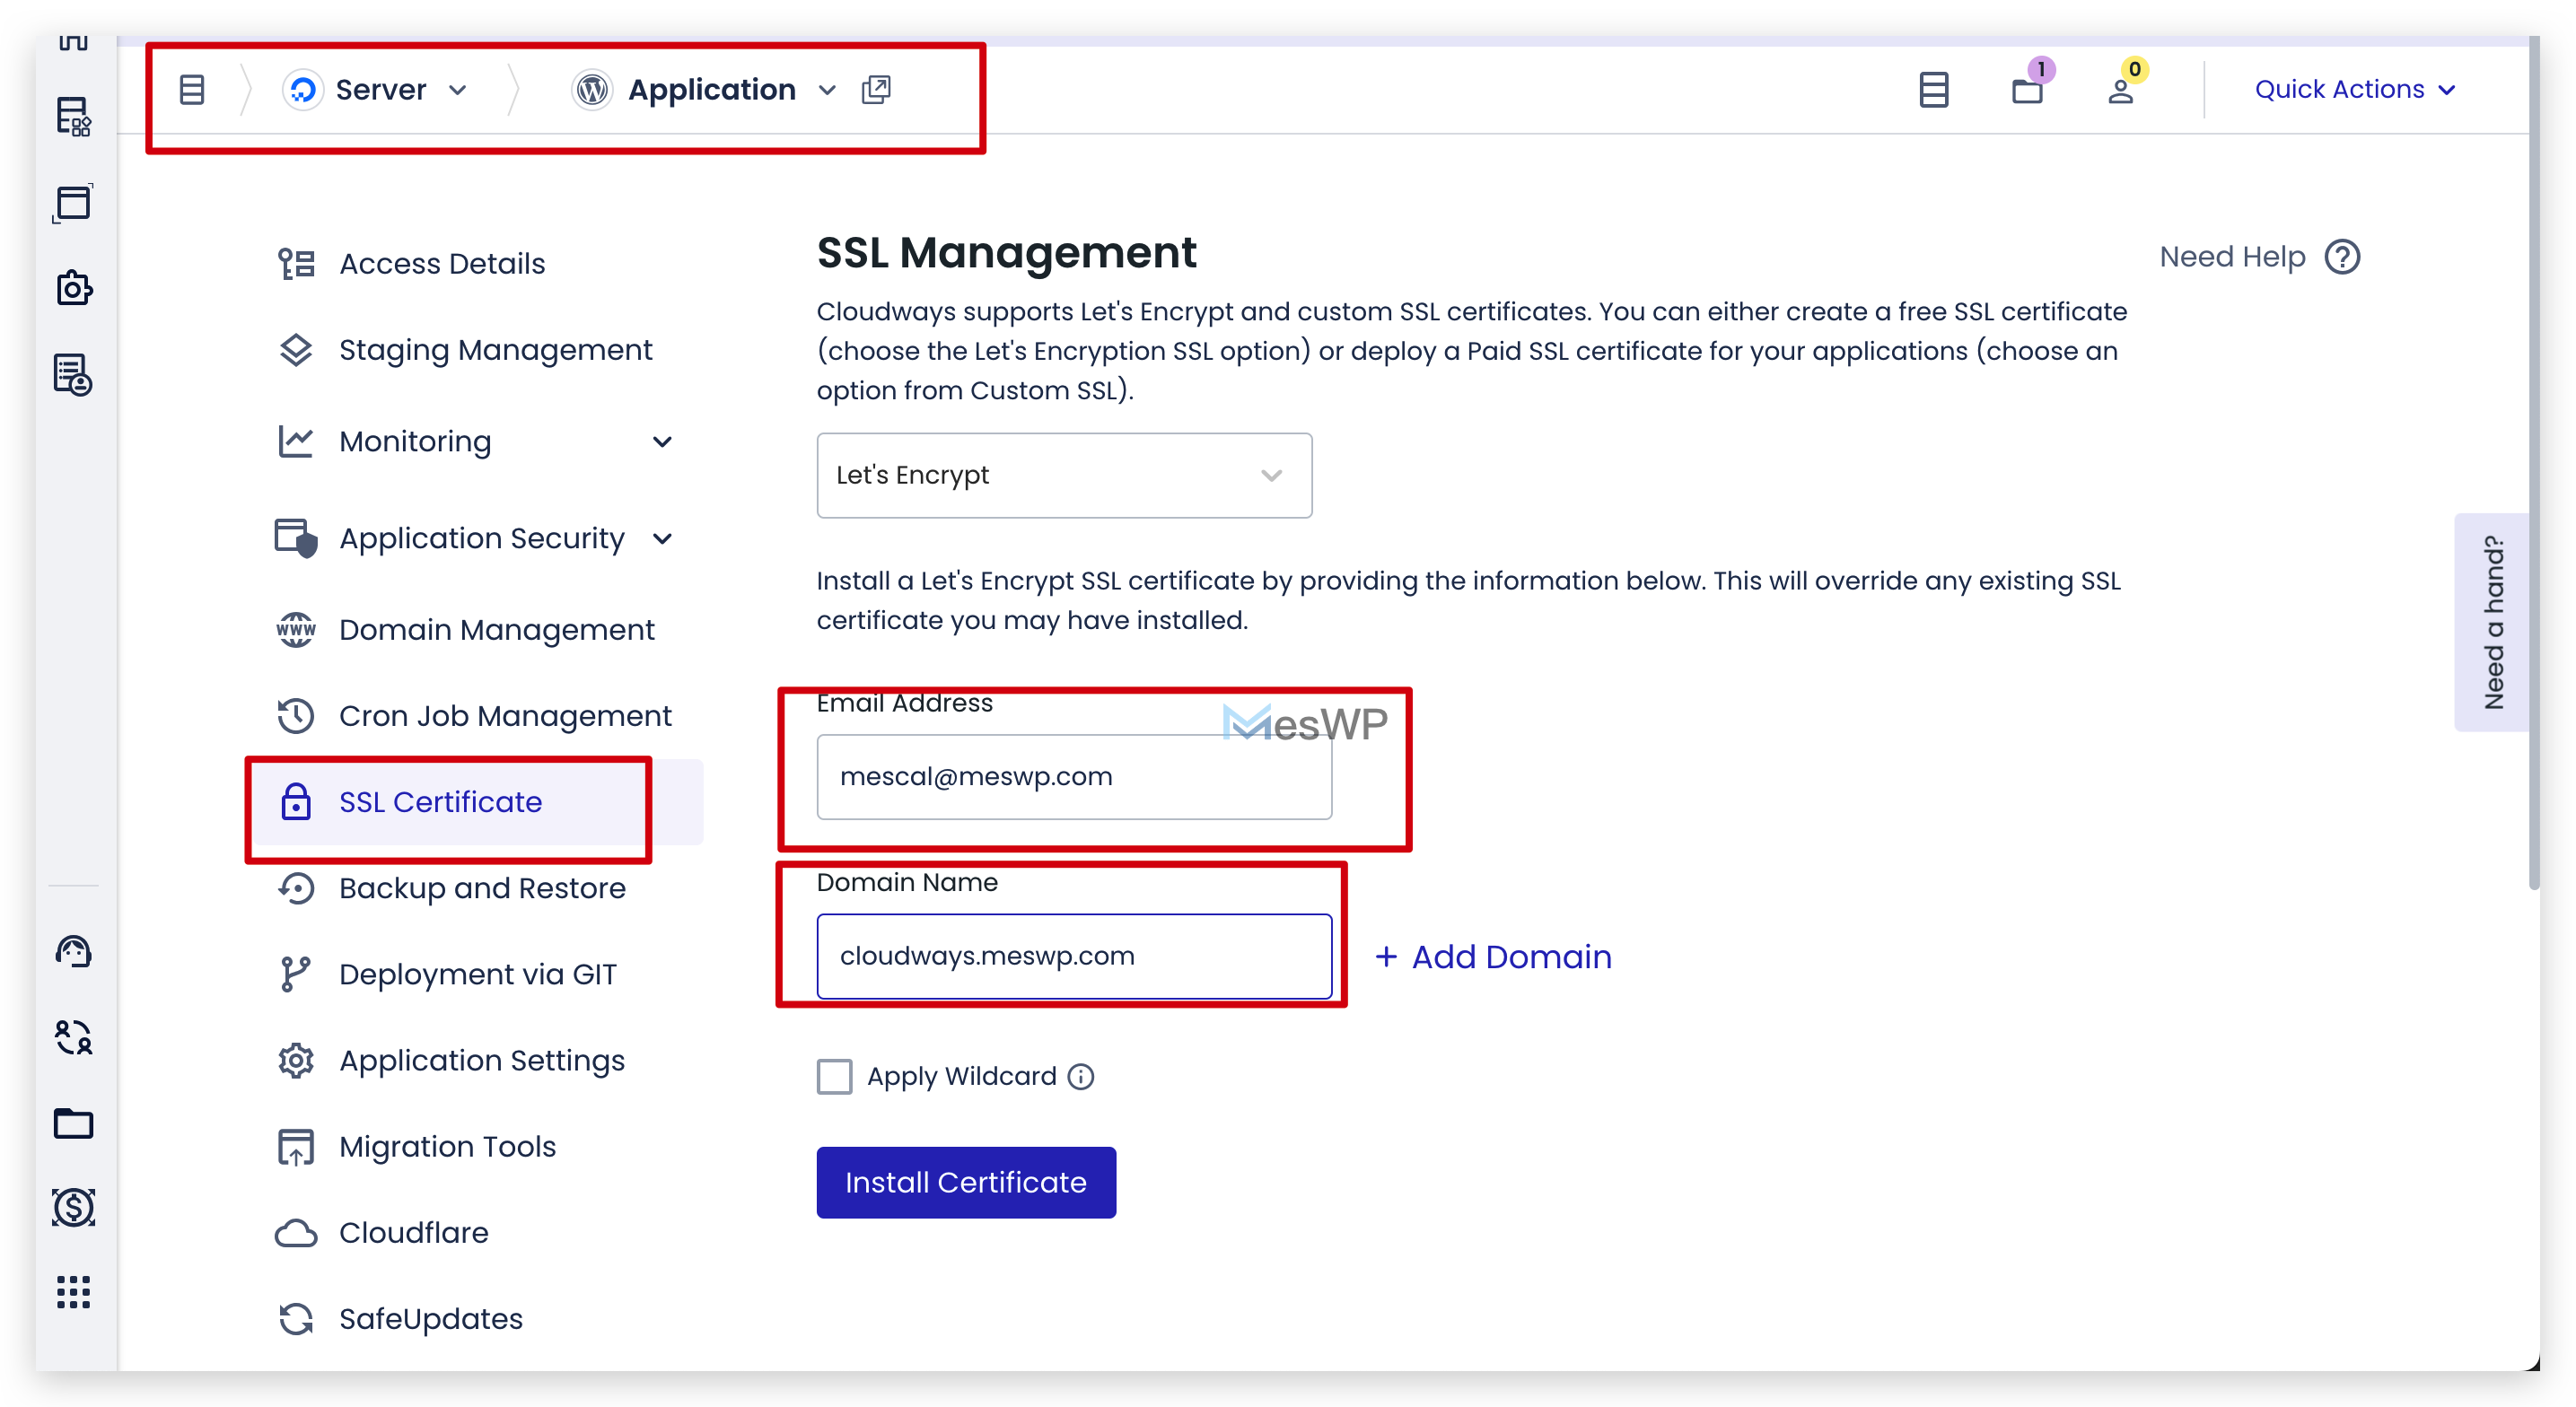This screenshot has width=2576, height=1407.
Task: Click the help question mark icon
Action: (2342, 257)
